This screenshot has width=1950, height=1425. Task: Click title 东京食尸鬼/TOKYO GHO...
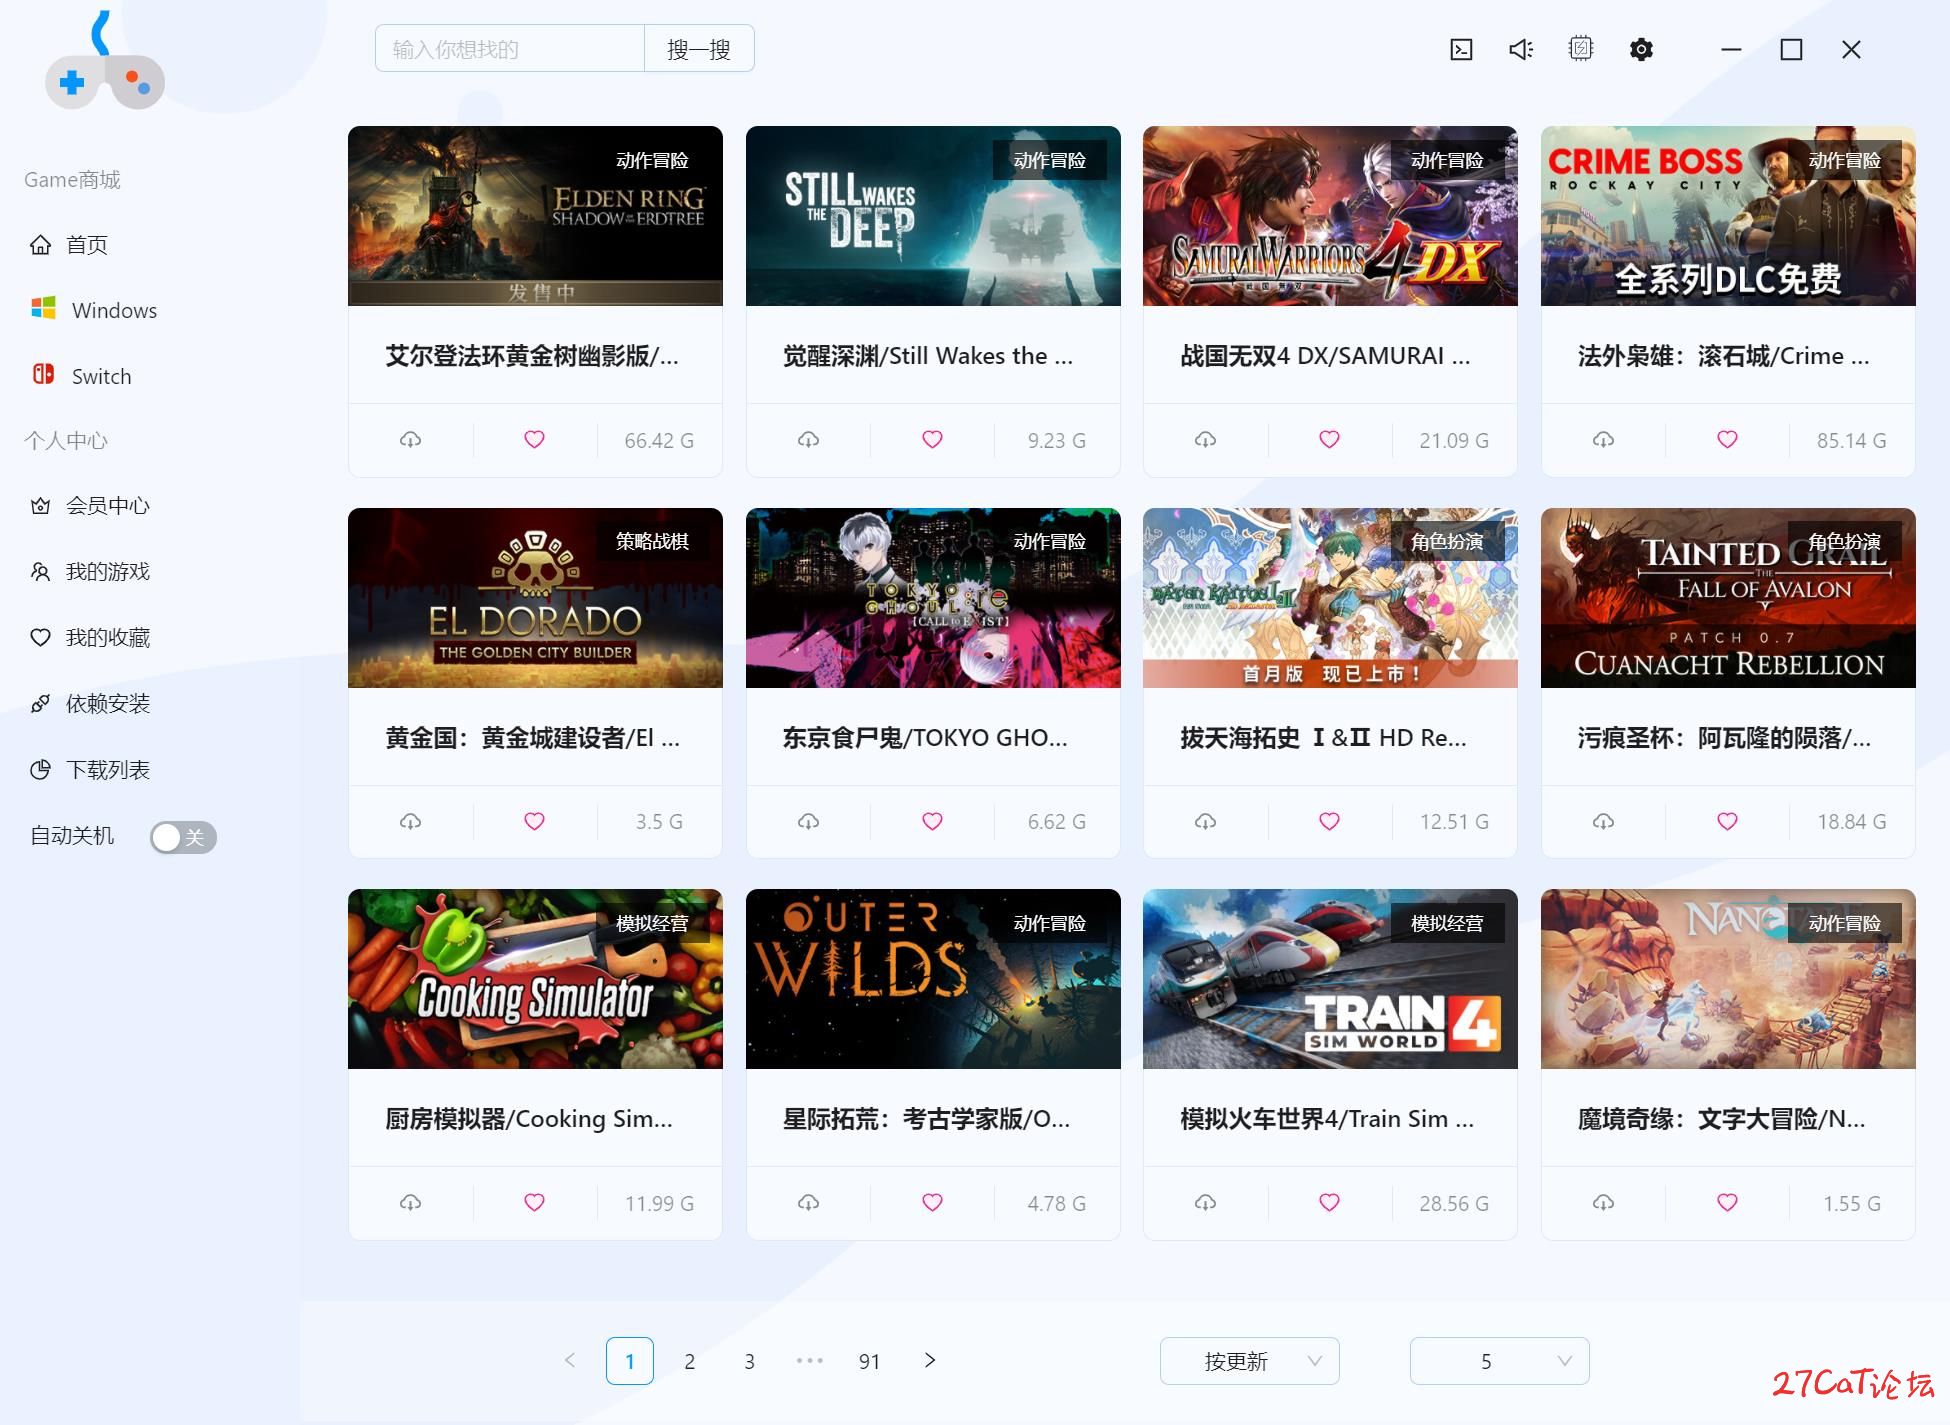(x=925, y=738)
